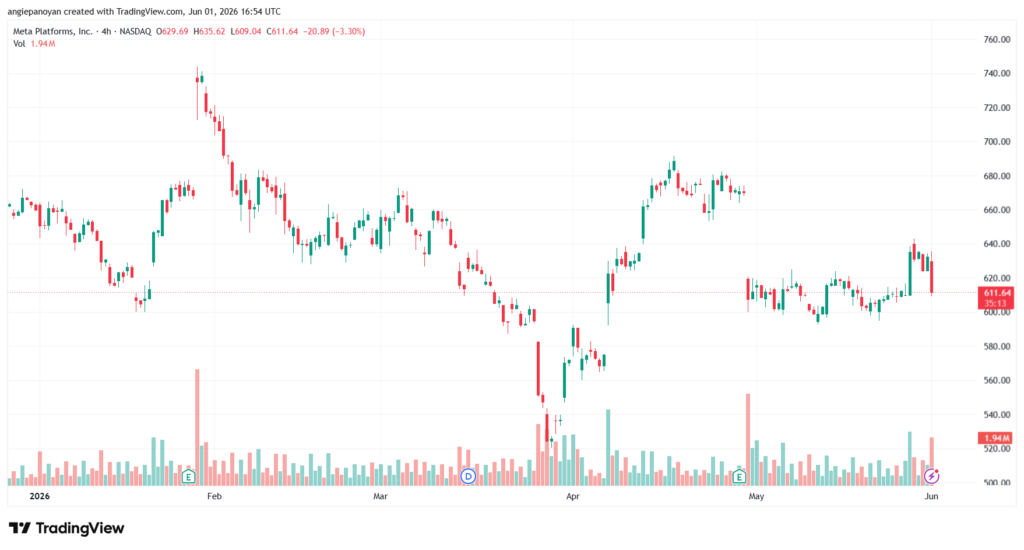Open the dividend D marker in March
The image size is (1024, 550).
click(468, 476)
